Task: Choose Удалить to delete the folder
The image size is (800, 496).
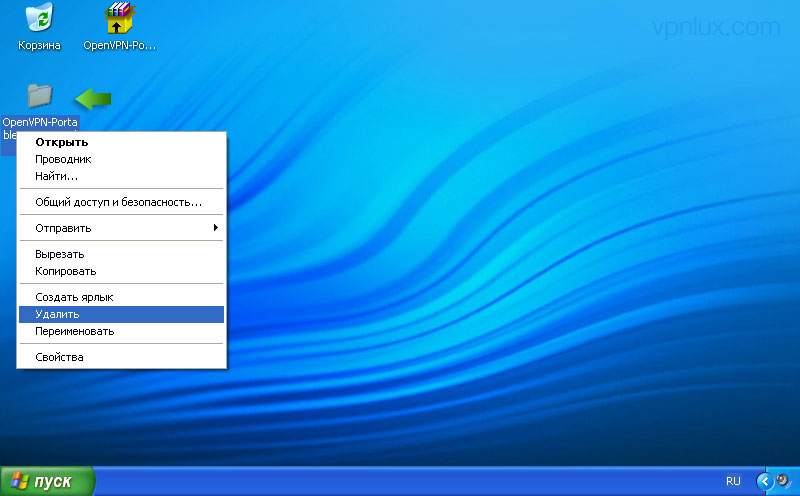Action: tap(57, 314)
